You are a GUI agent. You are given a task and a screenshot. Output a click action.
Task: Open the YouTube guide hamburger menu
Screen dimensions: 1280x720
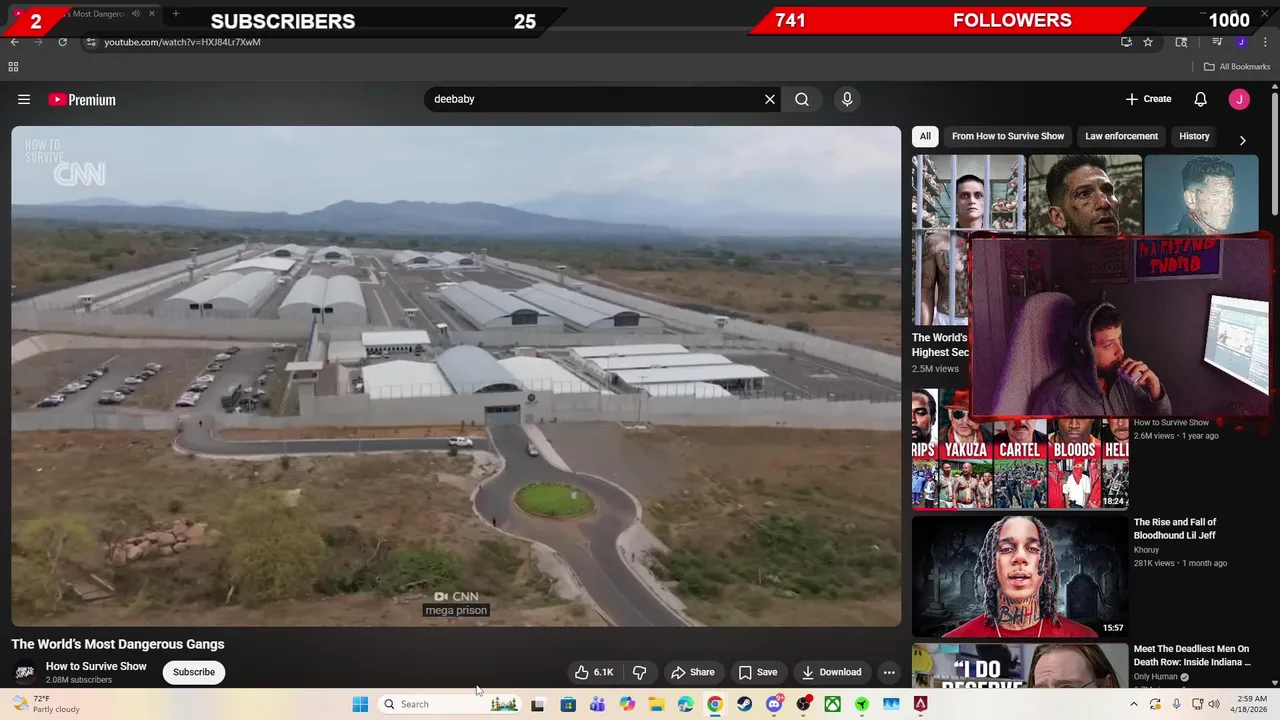click(24, 99)
